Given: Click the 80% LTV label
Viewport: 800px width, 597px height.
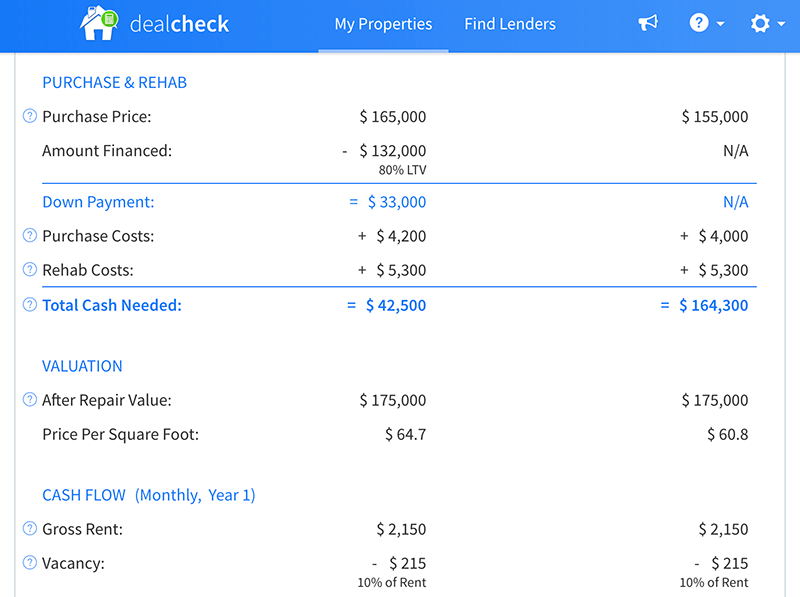Looking at the screenshot, I should click(404, 170).
